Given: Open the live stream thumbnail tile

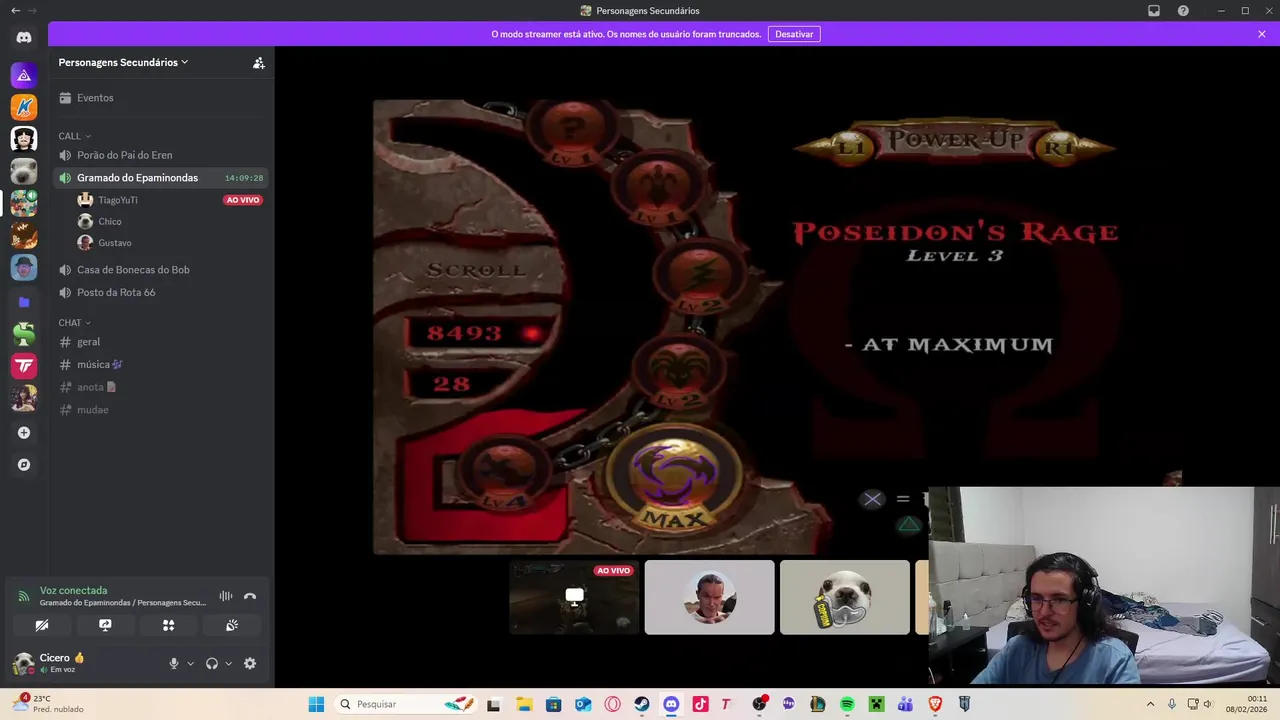Looking at the screenshot, I should [x=574, y=597].
